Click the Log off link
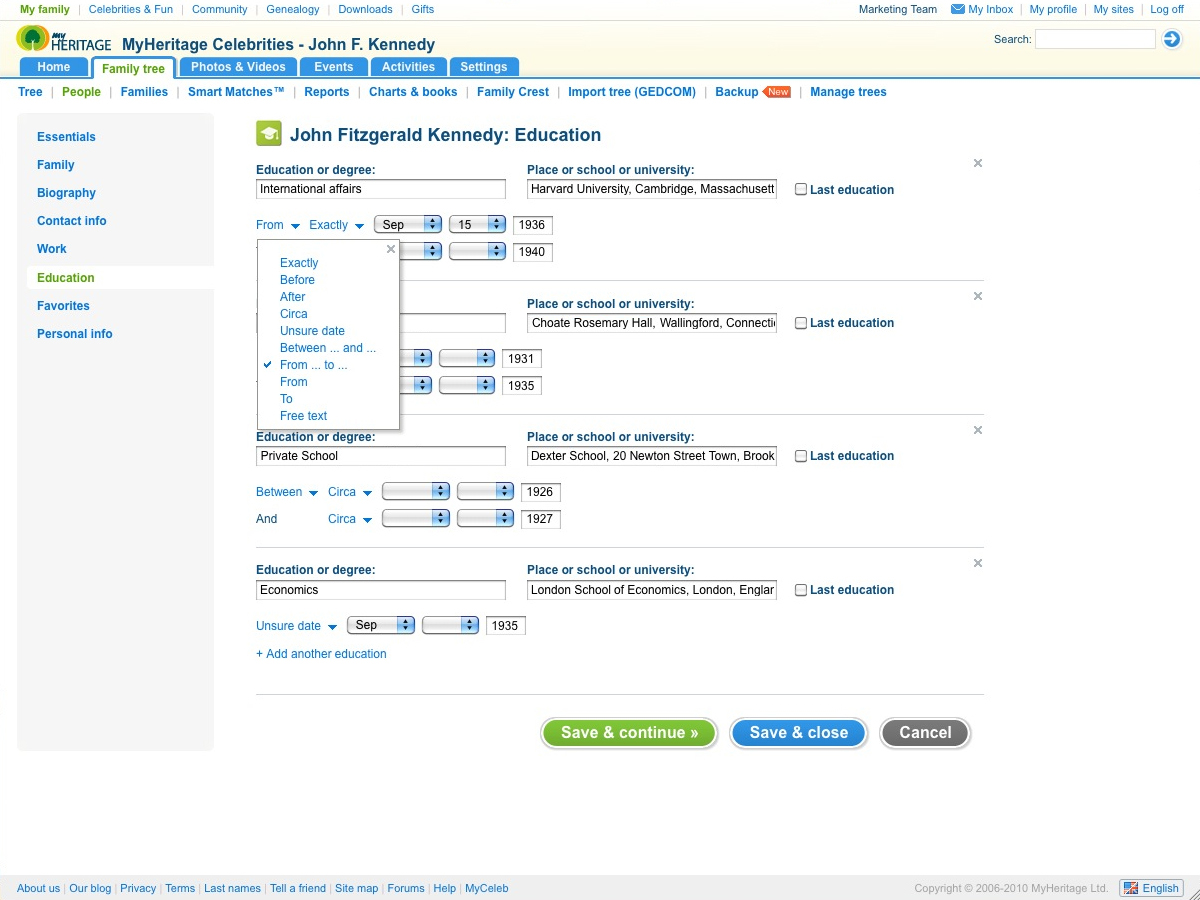1200x900 pixels. point(1167,9)
